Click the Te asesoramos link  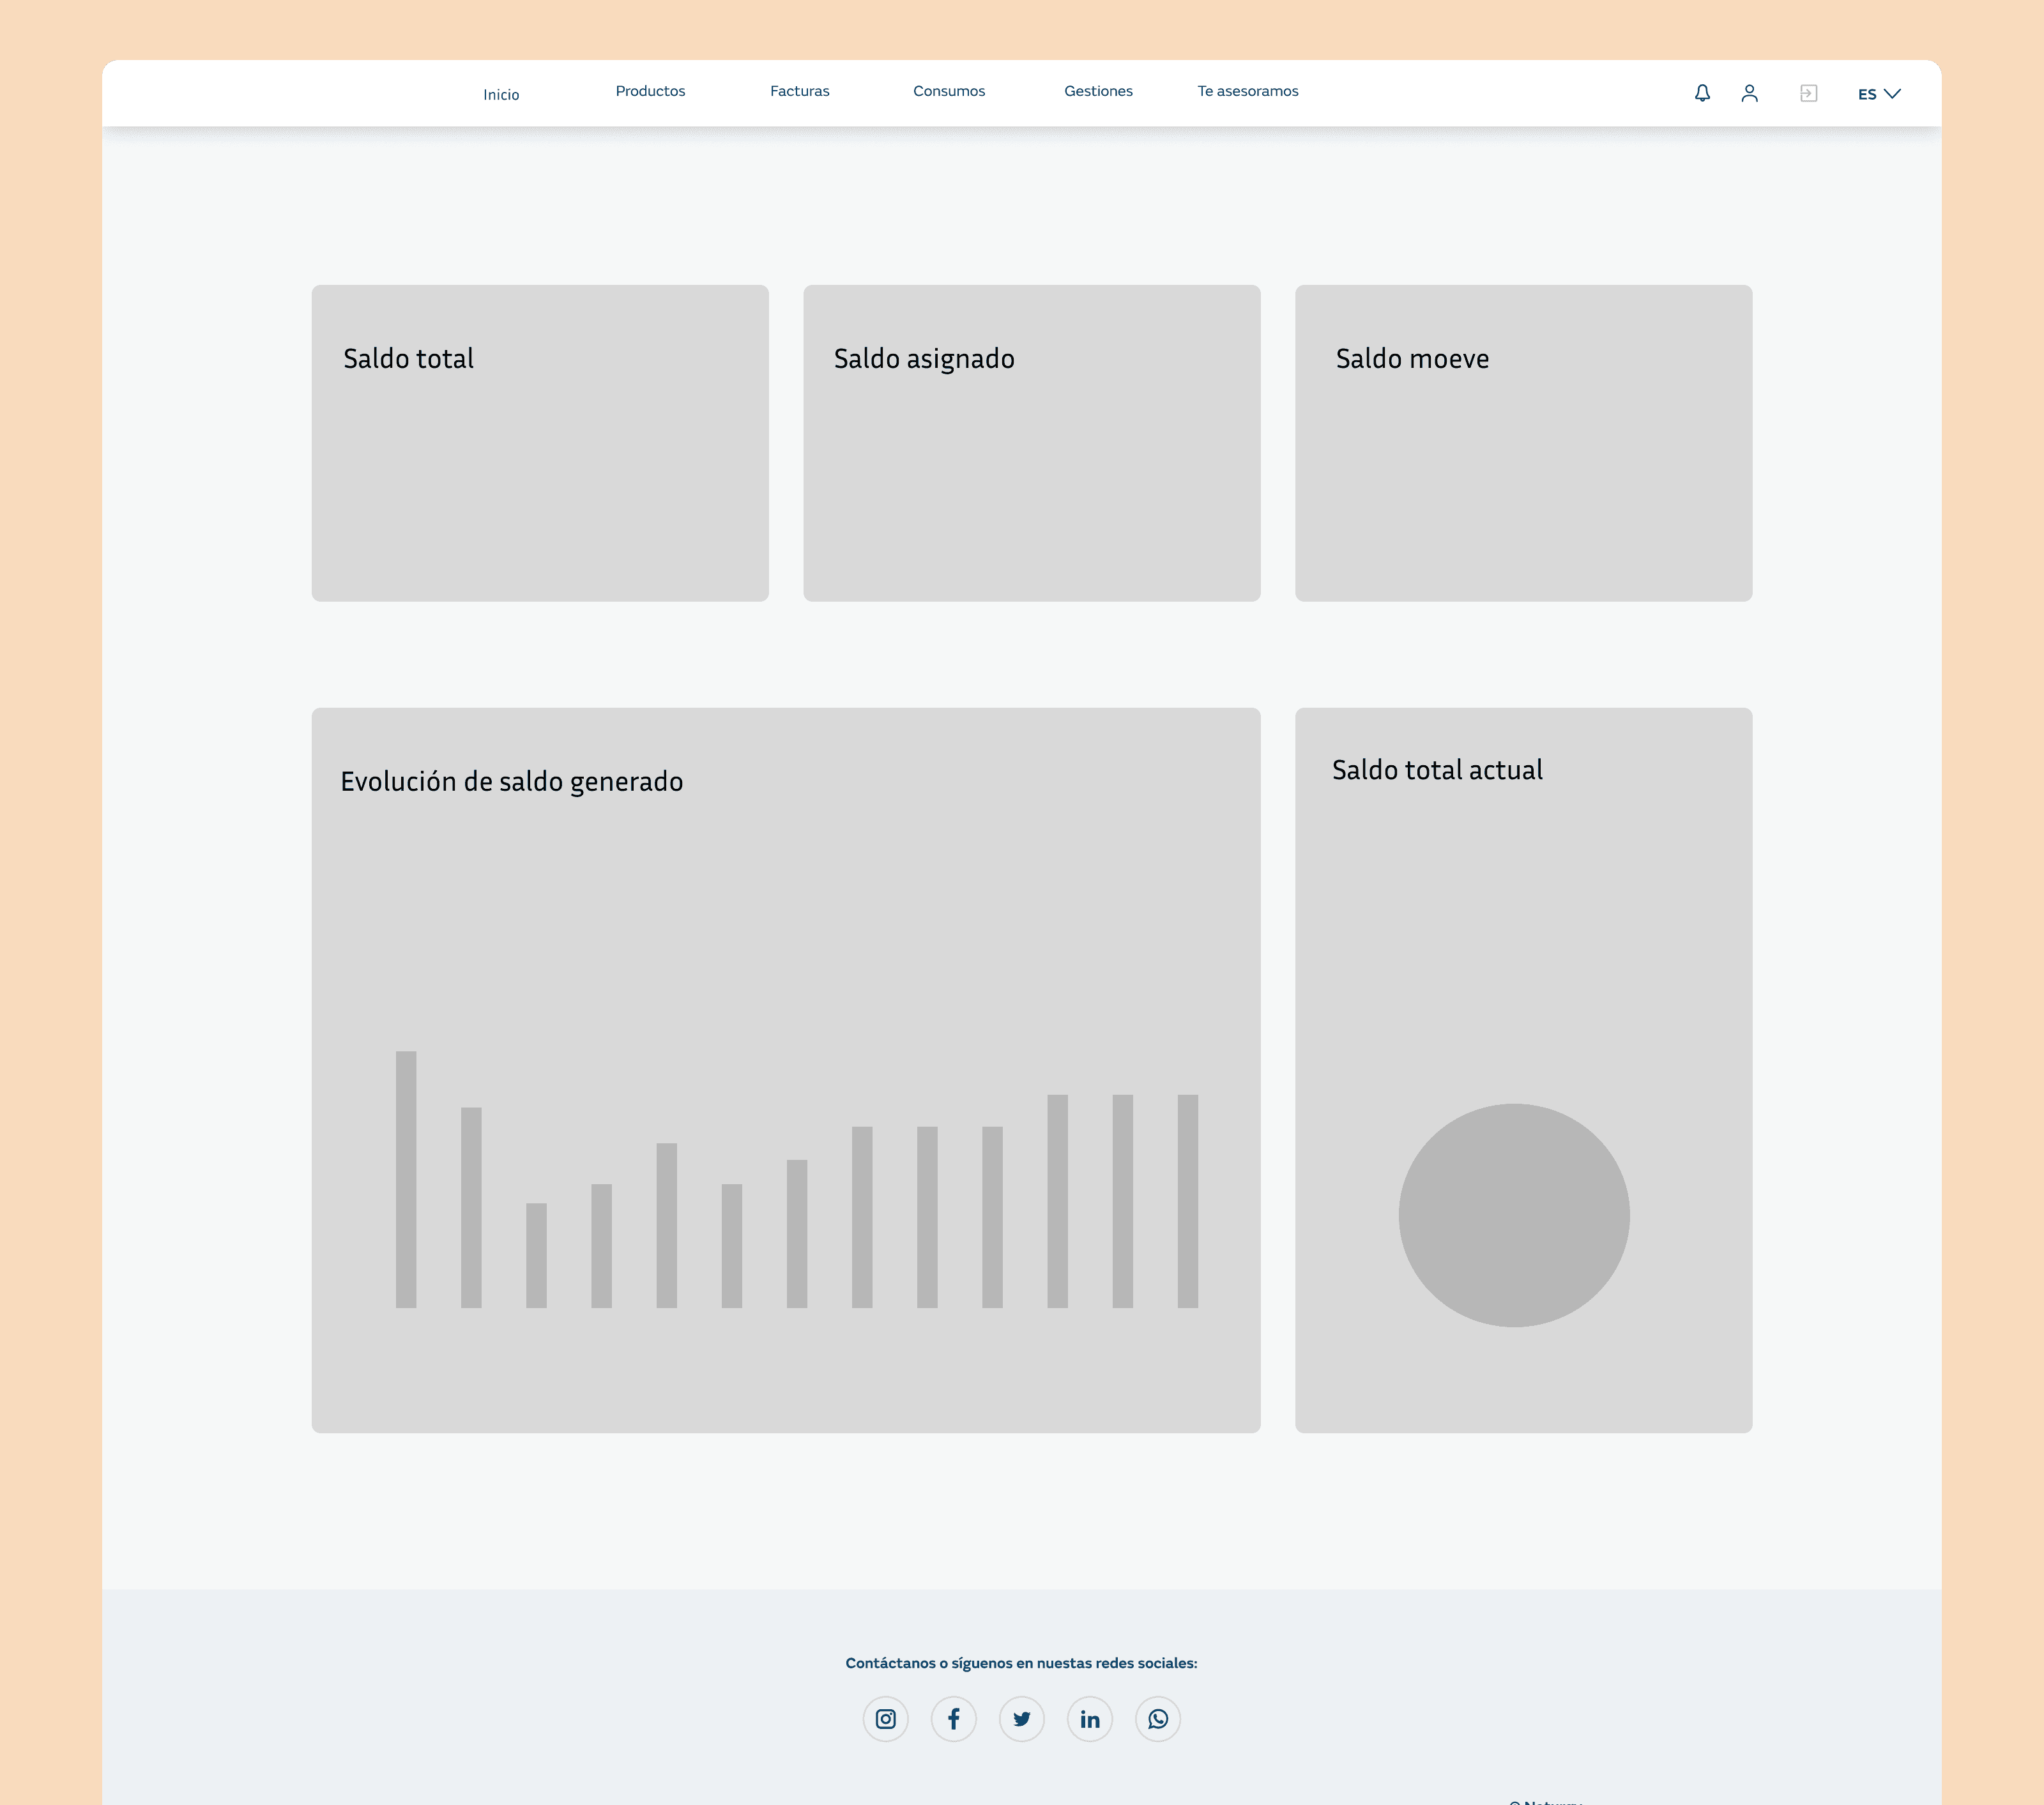[x=1247, y=91]
